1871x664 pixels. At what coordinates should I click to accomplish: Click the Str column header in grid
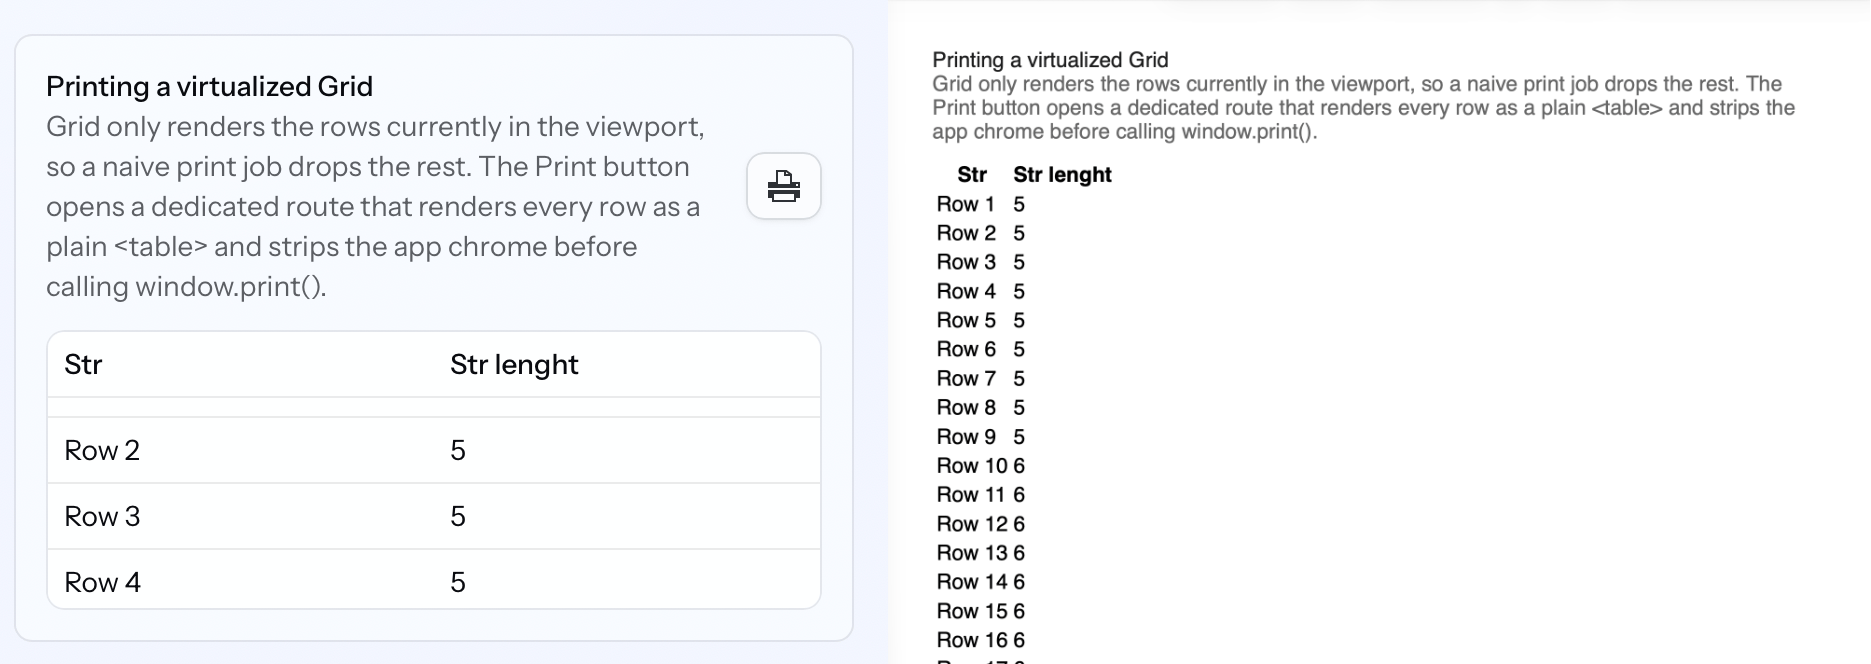pyautogui.click(x=83, y=364)
